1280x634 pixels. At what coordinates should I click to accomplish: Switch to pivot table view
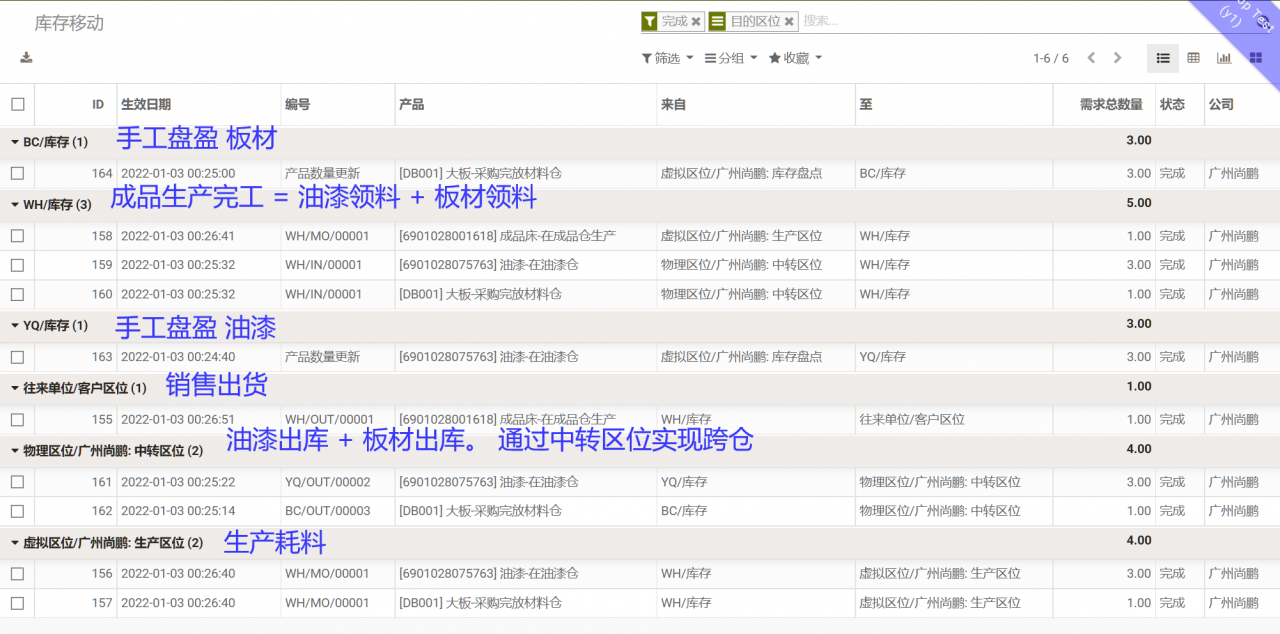click(x=1193, y=58)
